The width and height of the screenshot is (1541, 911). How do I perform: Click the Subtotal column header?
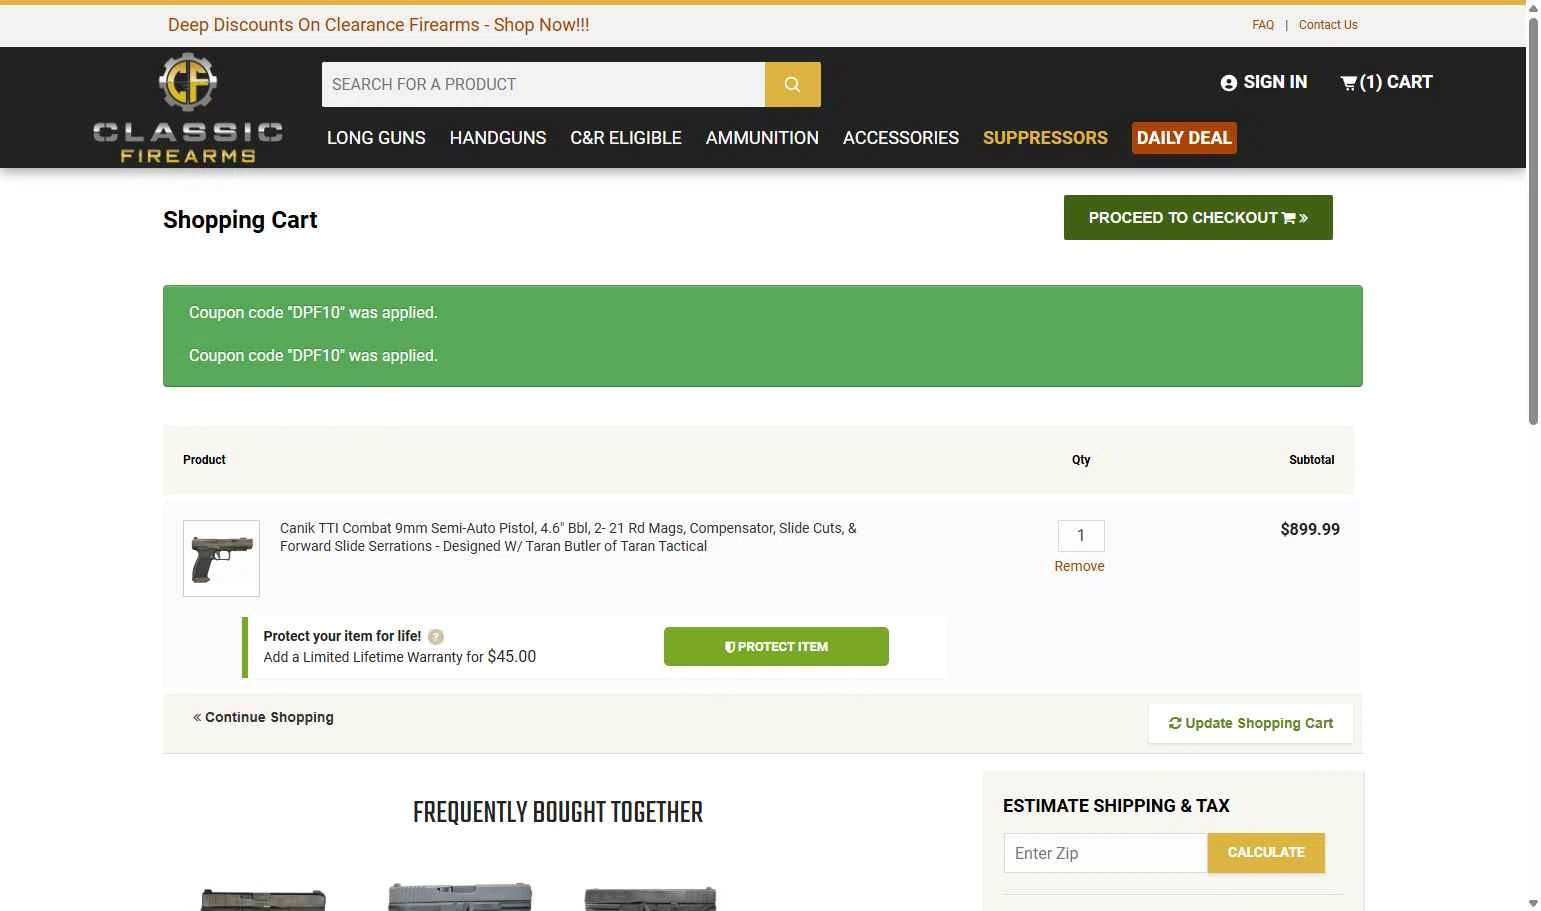tap(1312, 460)
